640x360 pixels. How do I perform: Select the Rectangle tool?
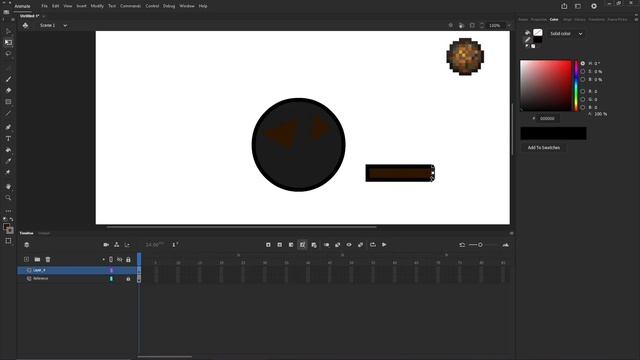tap(8, 102)
